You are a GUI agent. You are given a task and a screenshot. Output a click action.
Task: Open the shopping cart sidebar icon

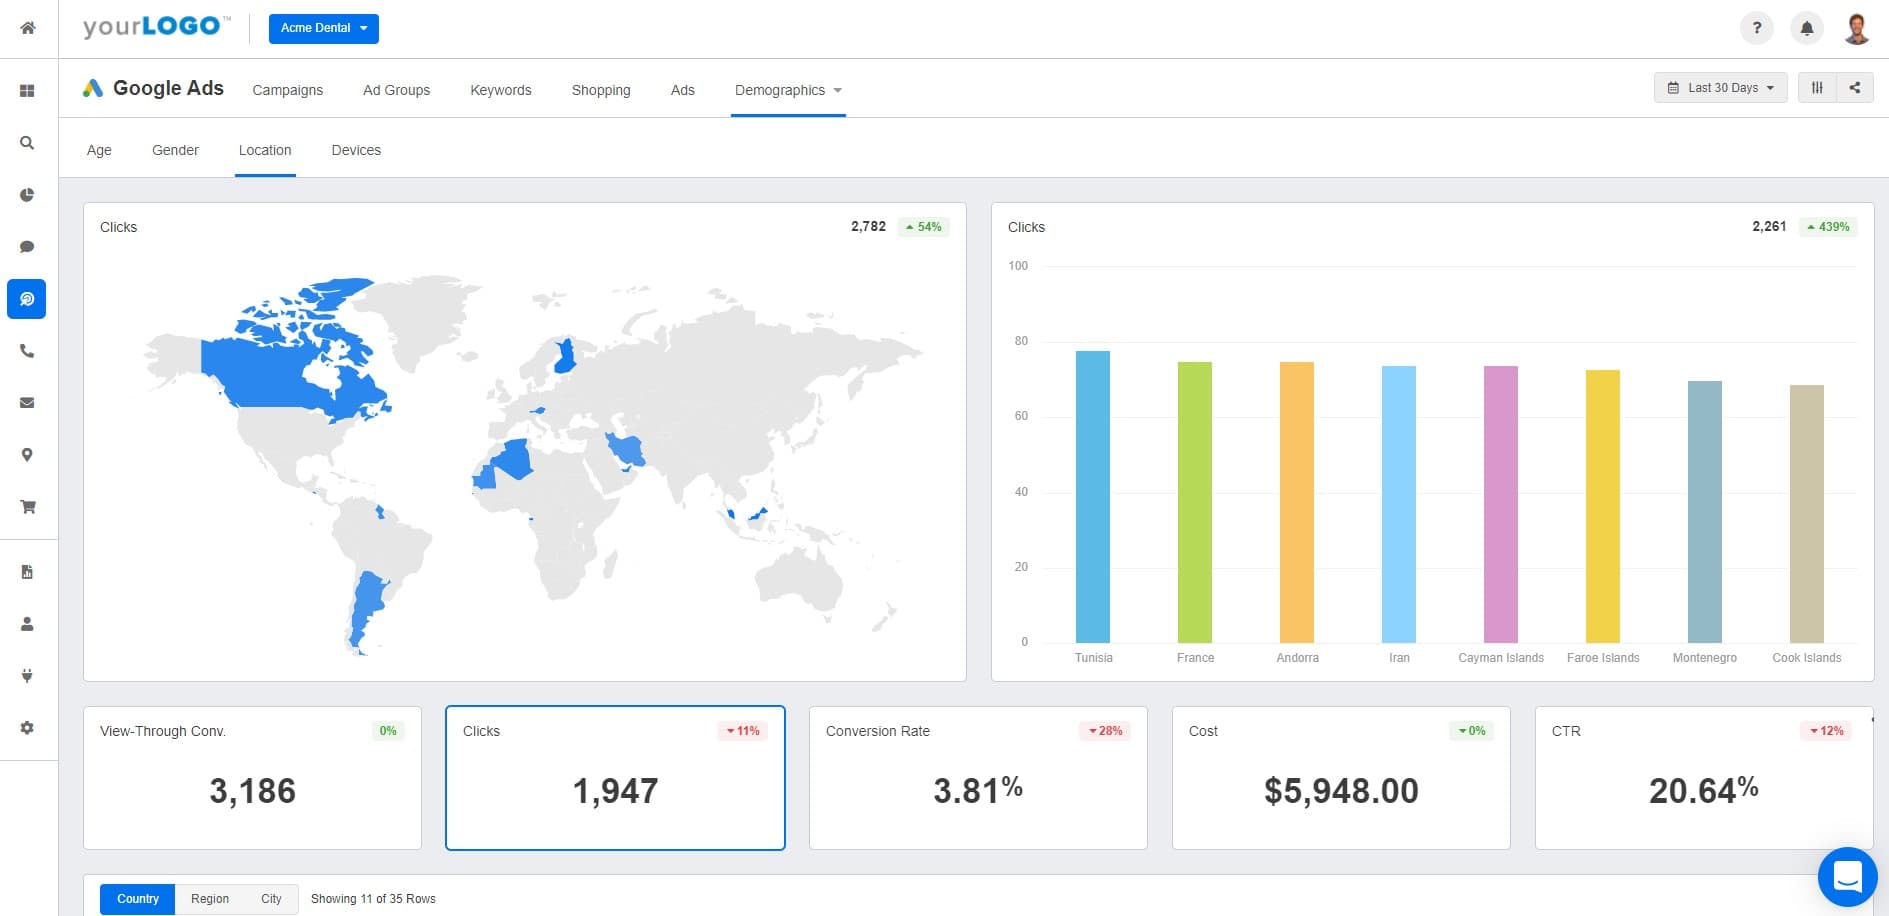27,507
